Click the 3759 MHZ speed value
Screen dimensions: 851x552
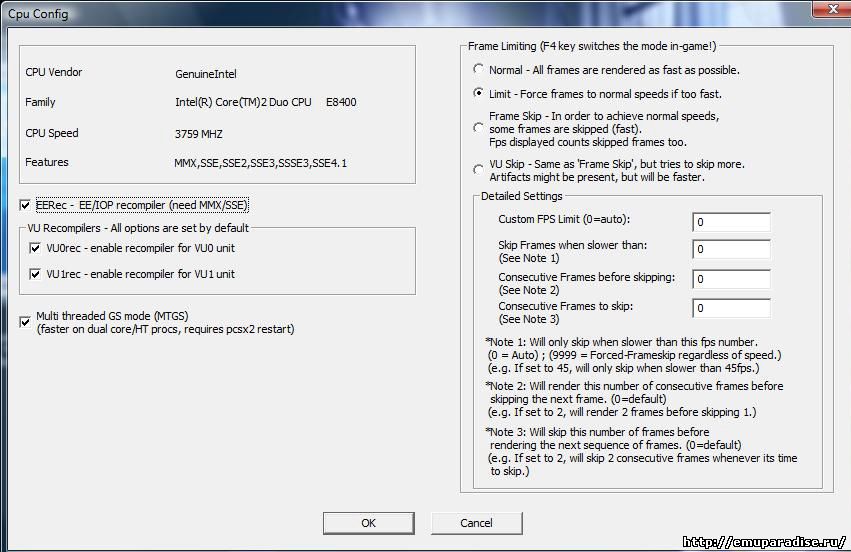click(199, 134)
